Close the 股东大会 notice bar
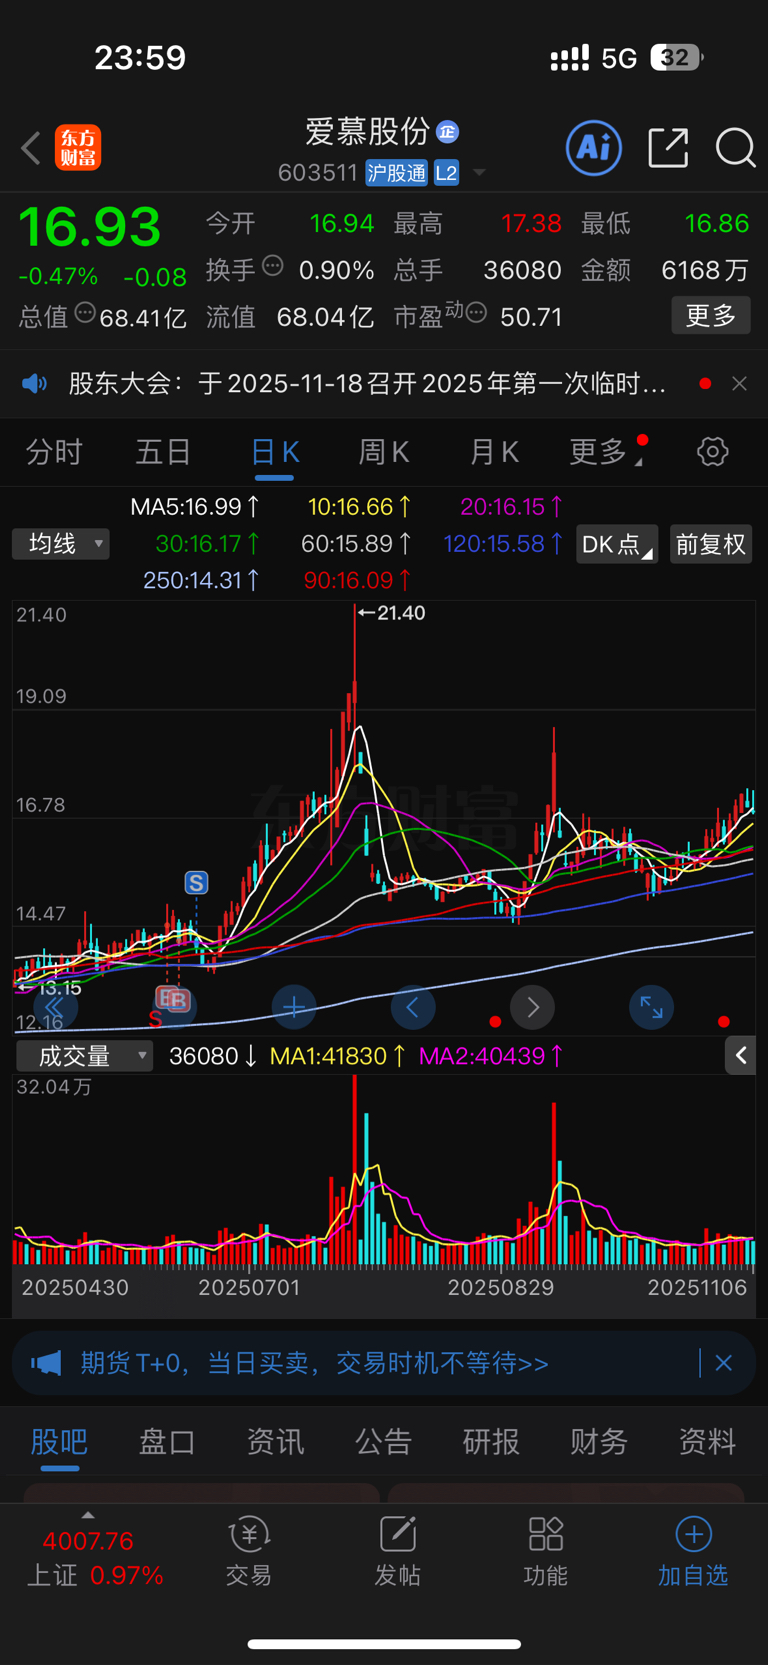 click(x=739, y=384)
